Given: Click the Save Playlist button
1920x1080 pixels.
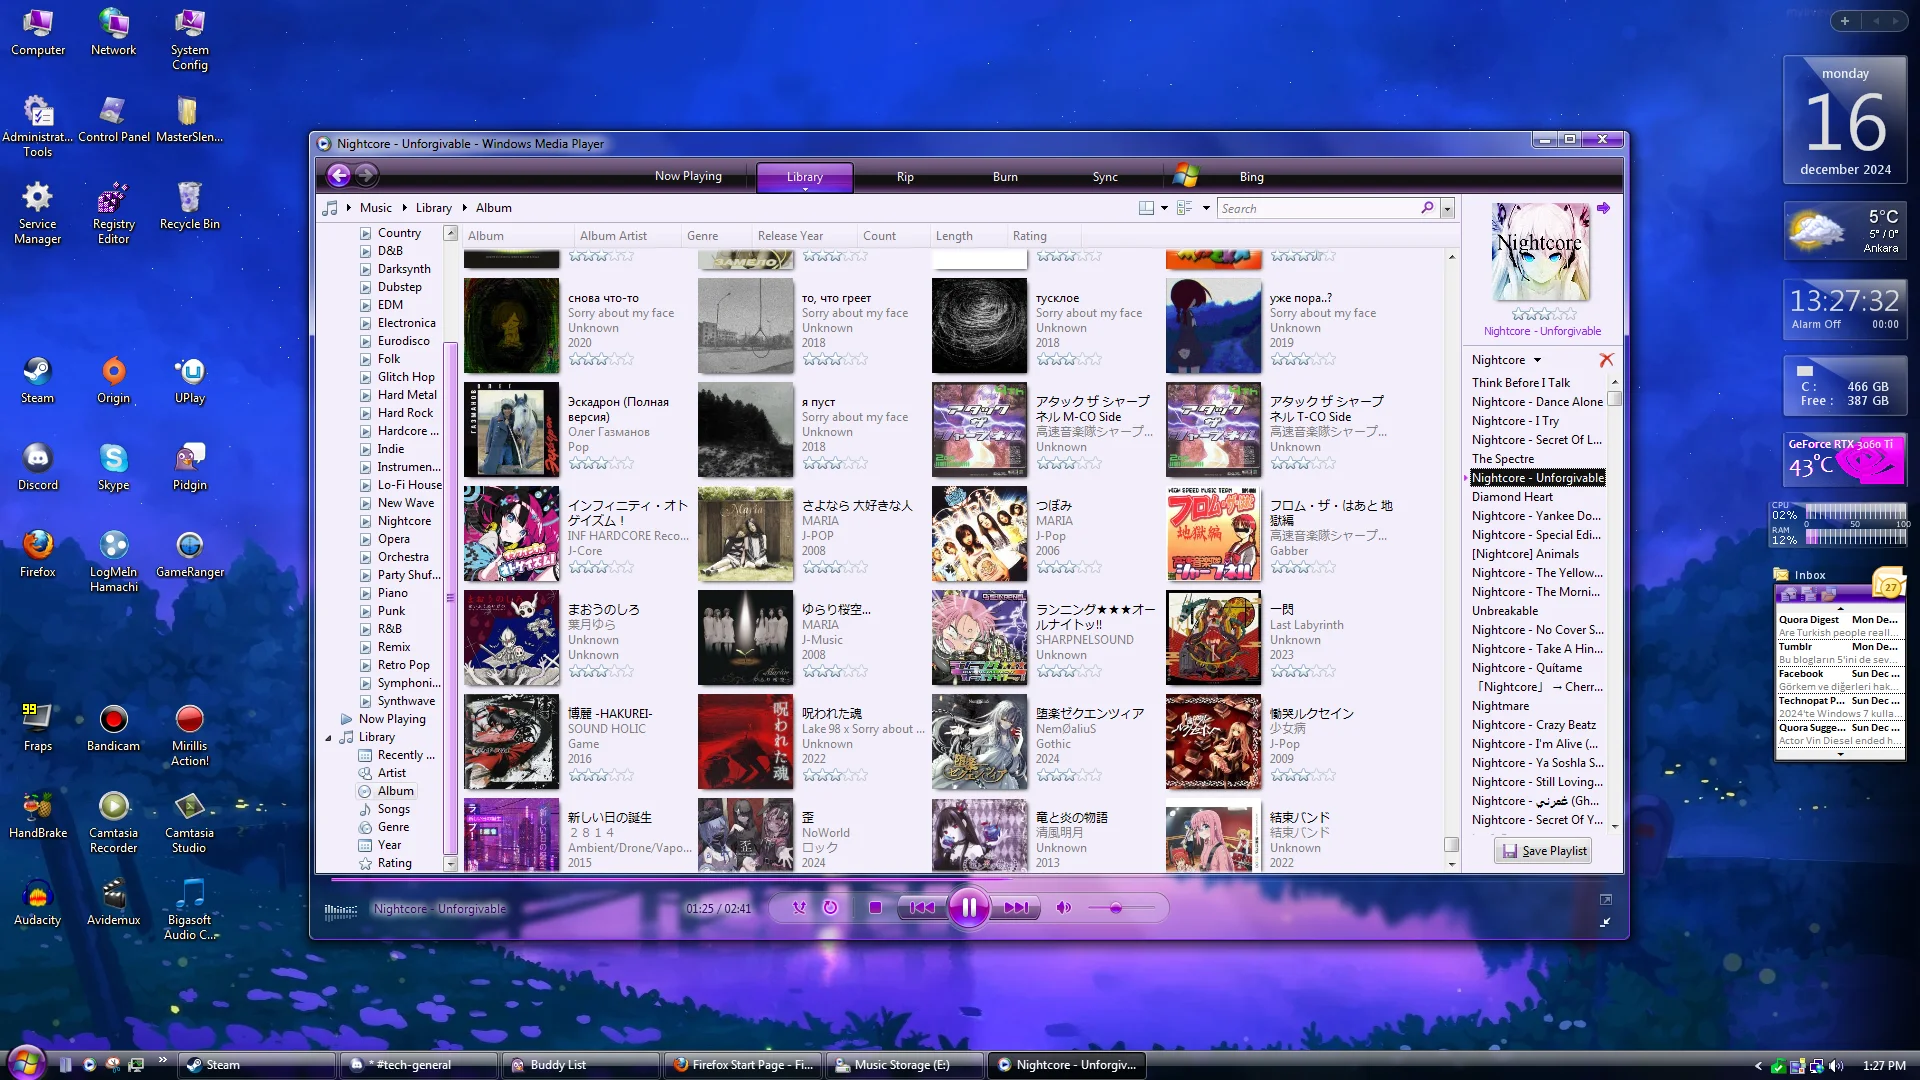Looking at the screenshot, I should [1545, 851].
